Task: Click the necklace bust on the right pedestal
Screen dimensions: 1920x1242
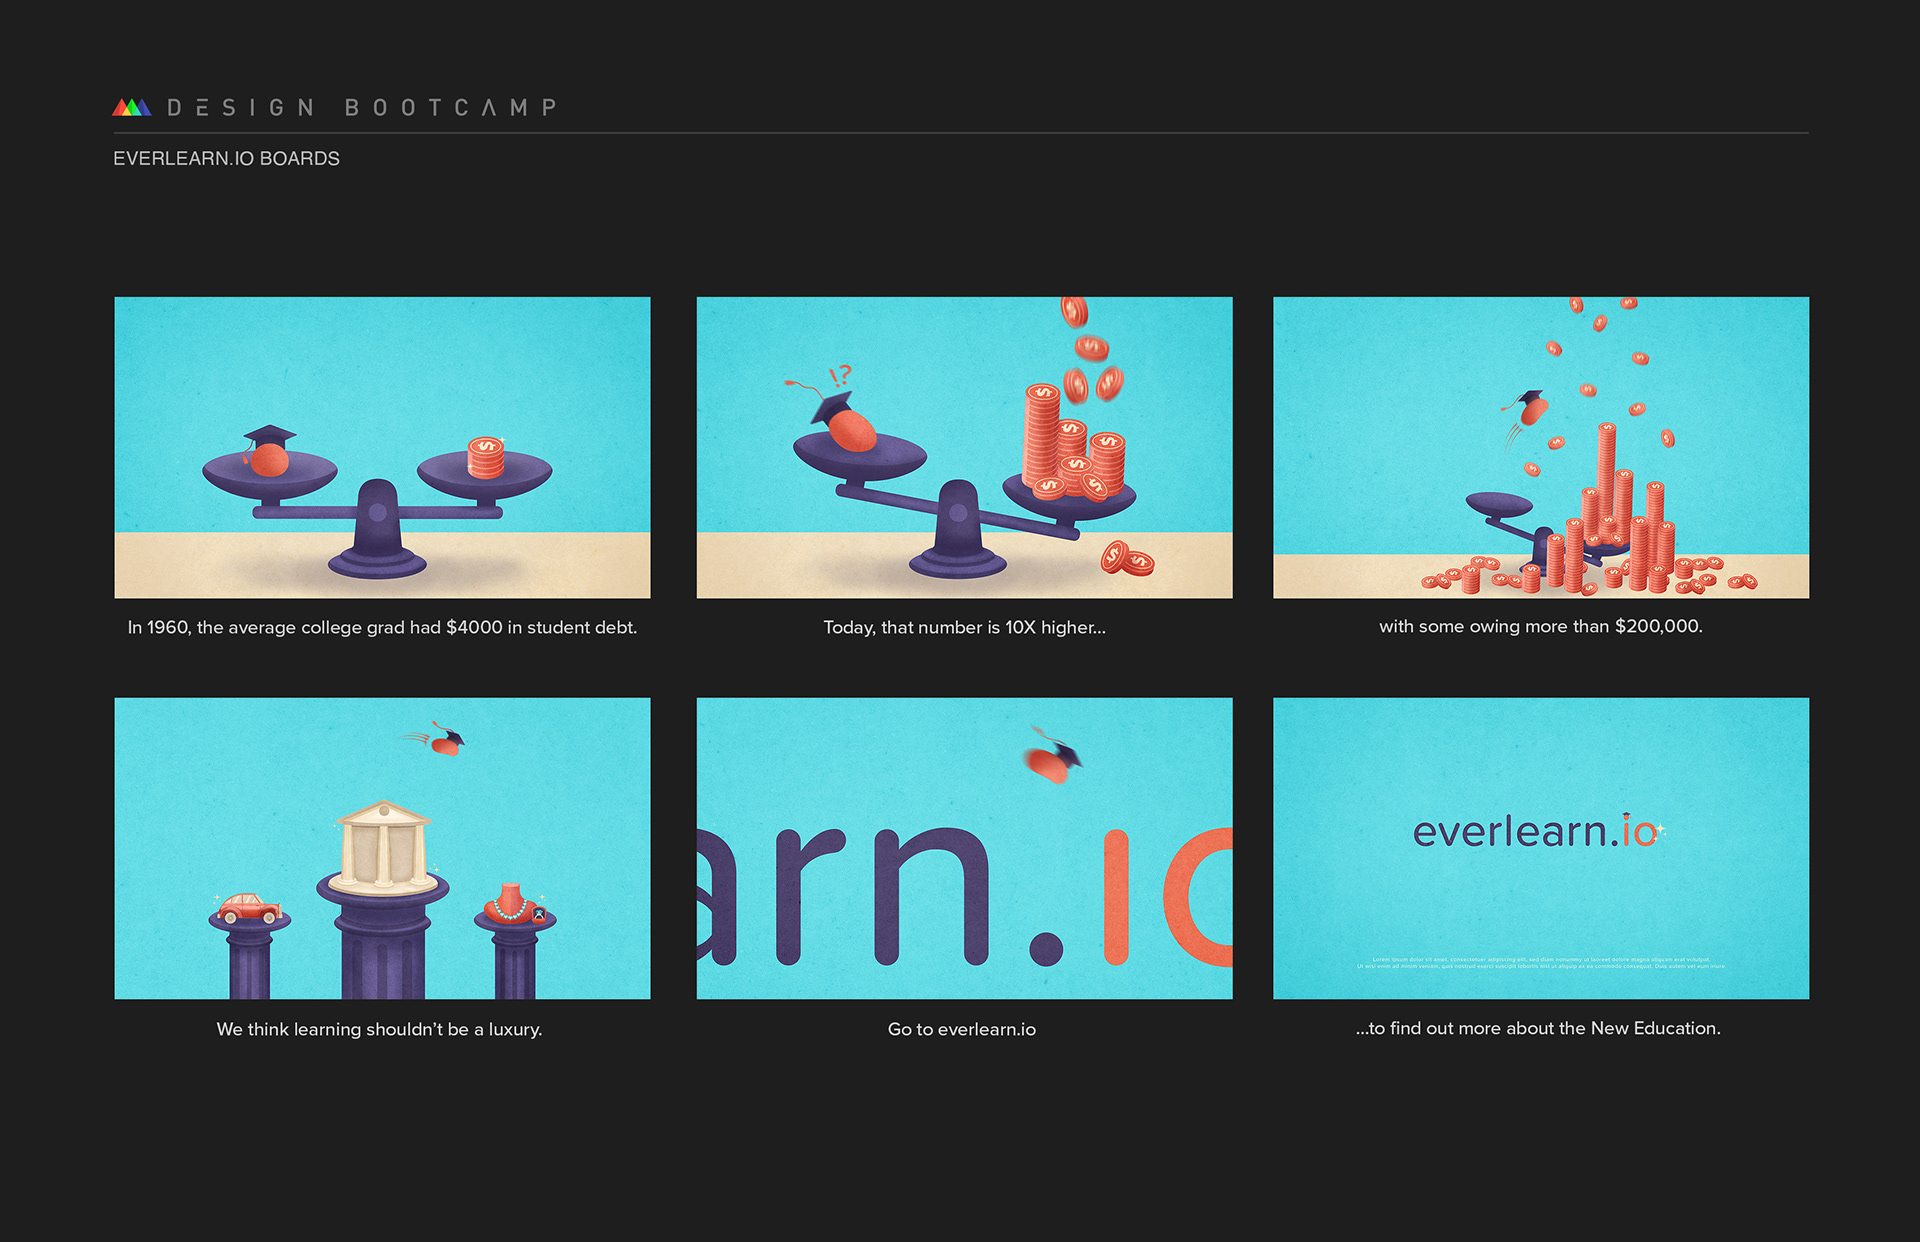Action: pyautogui.click(x=513, y=902)
